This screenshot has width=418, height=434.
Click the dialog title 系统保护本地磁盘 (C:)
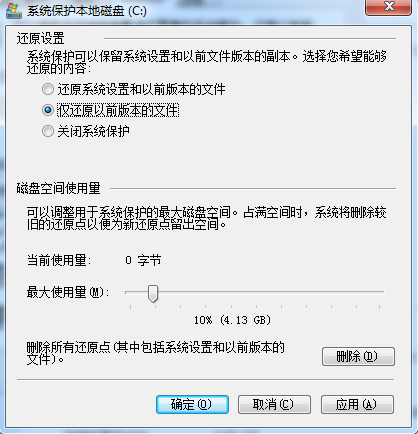87,11
